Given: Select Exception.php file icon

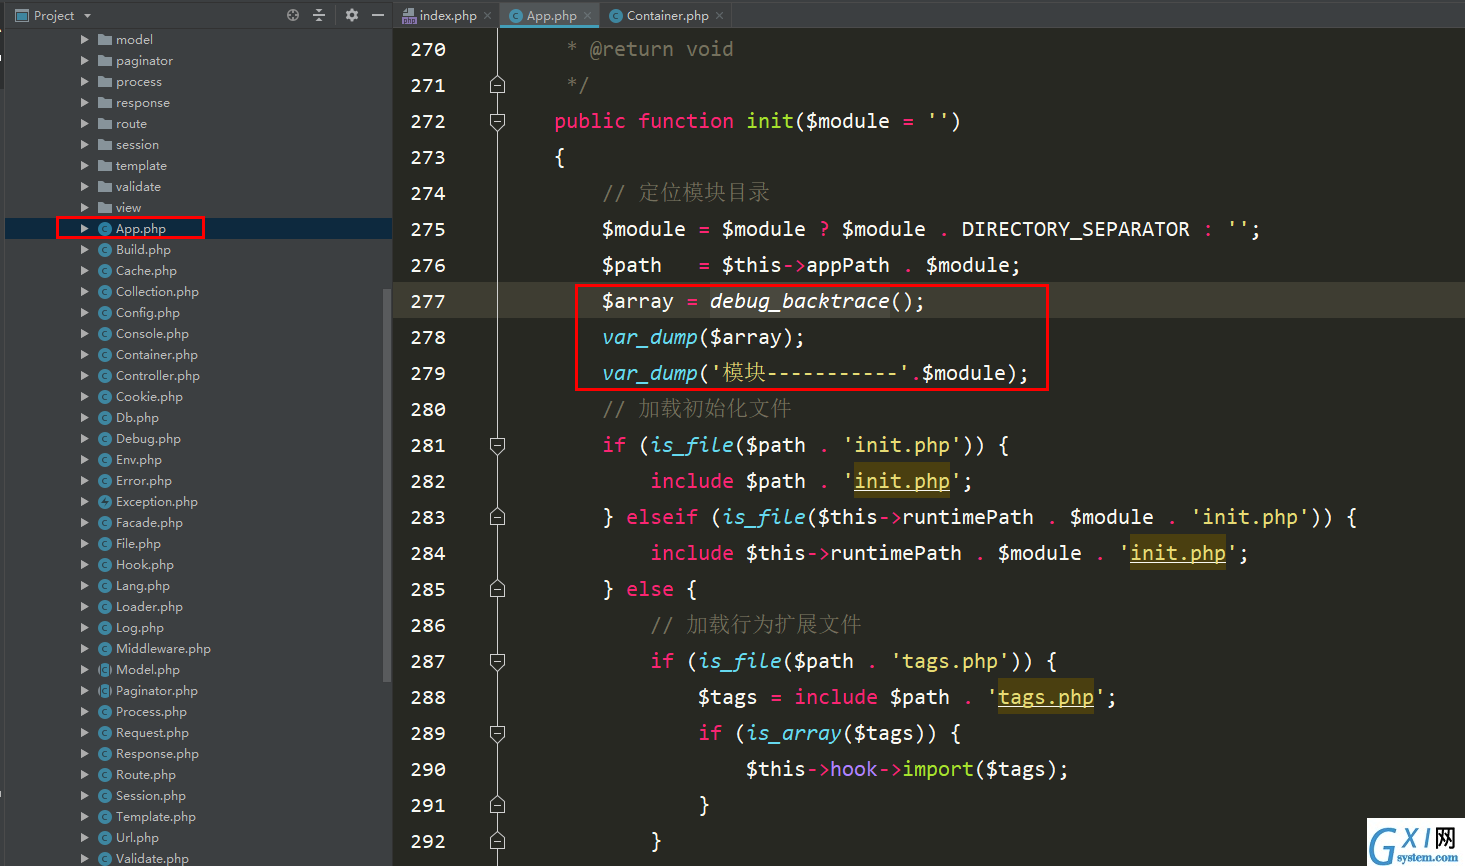Looking at the screenshot, I should pyautogui.click(x=105, y=502).
